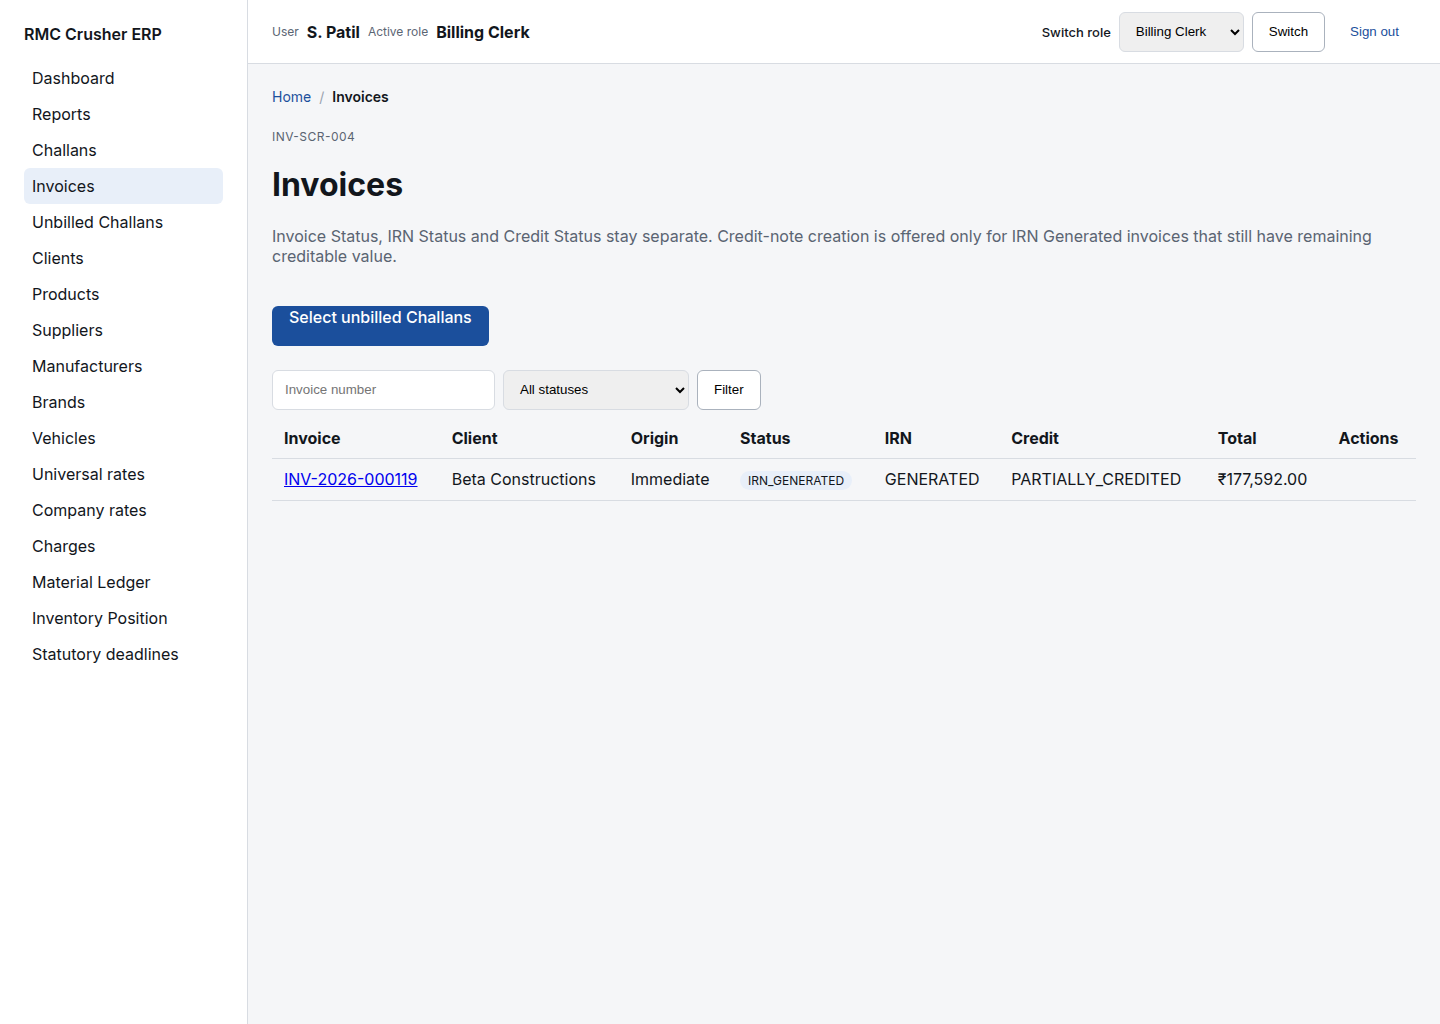The height and width of the screenshot is (1024, 1440).
Task: Apply the invoice Filter button
Action: (729, 390)
